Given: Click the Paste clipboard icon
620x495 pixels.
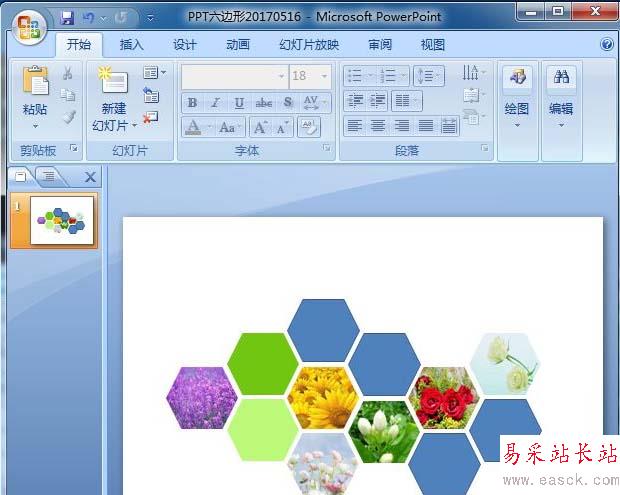Looking at the screenshot, I should (35, 81).
